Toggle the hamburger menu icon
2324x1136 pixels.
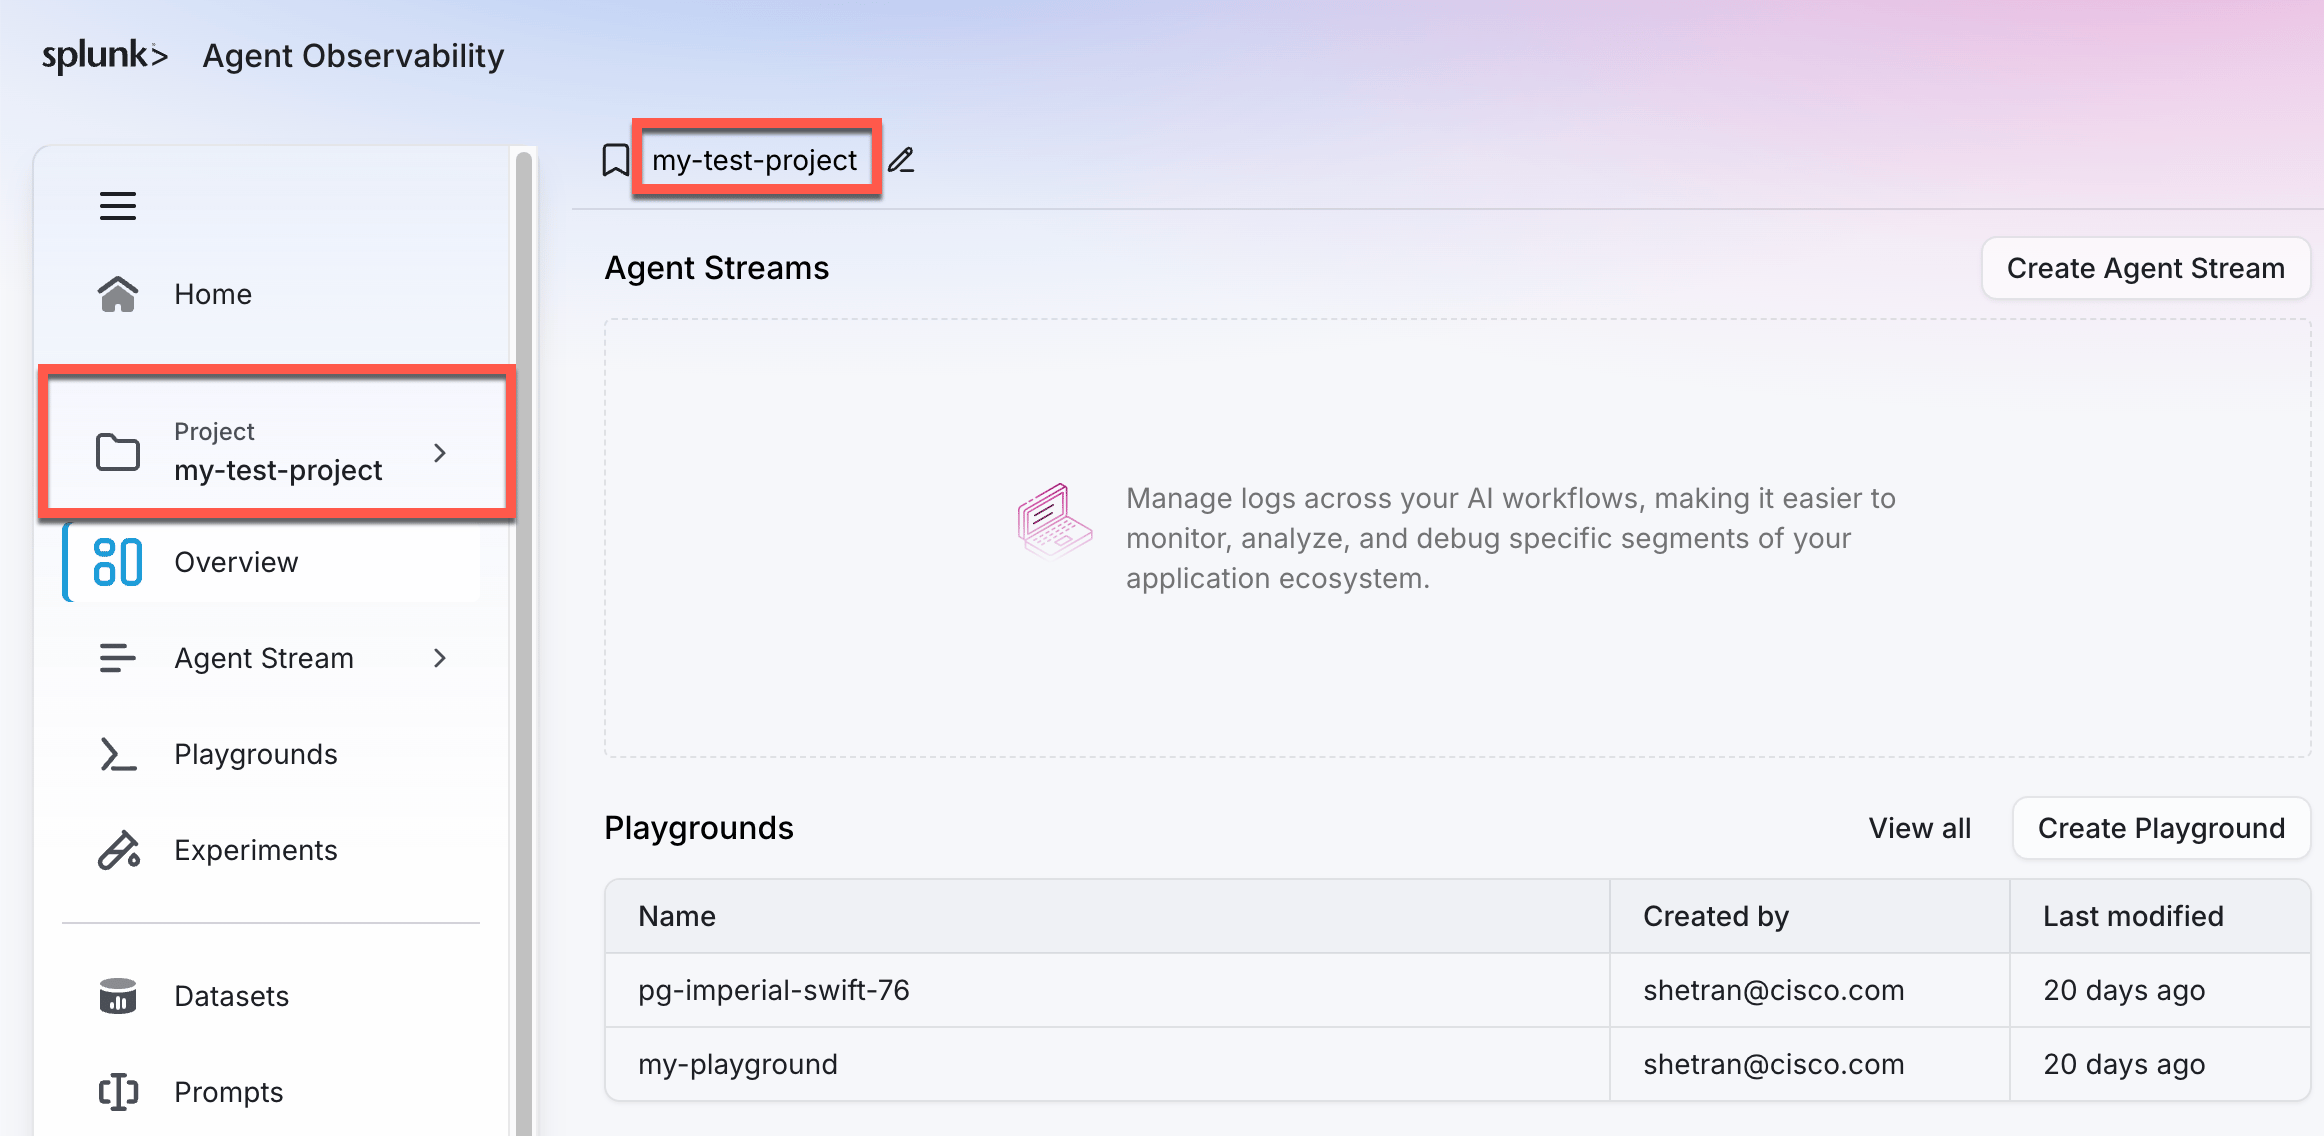point(118,206)
